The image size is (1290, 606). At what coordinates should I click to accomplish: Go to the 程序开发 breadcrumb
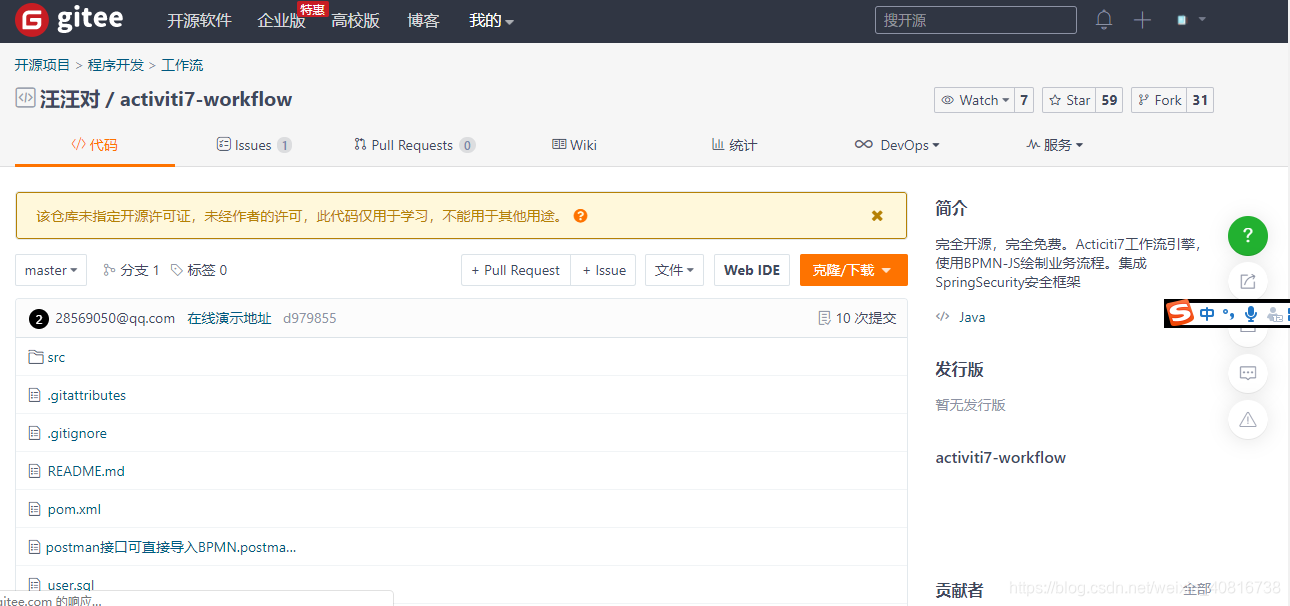coord(116,65)
